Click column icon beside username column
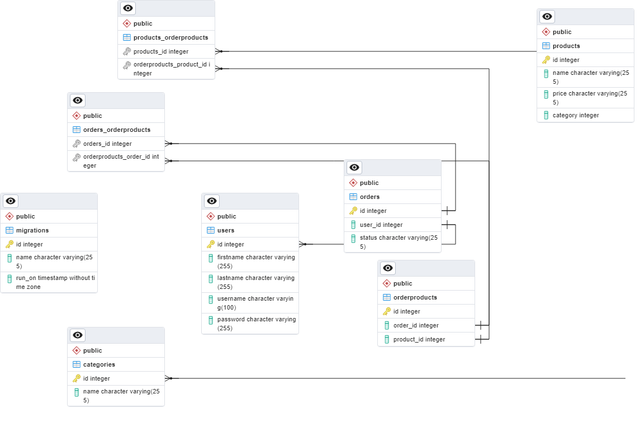 [211, 299]
